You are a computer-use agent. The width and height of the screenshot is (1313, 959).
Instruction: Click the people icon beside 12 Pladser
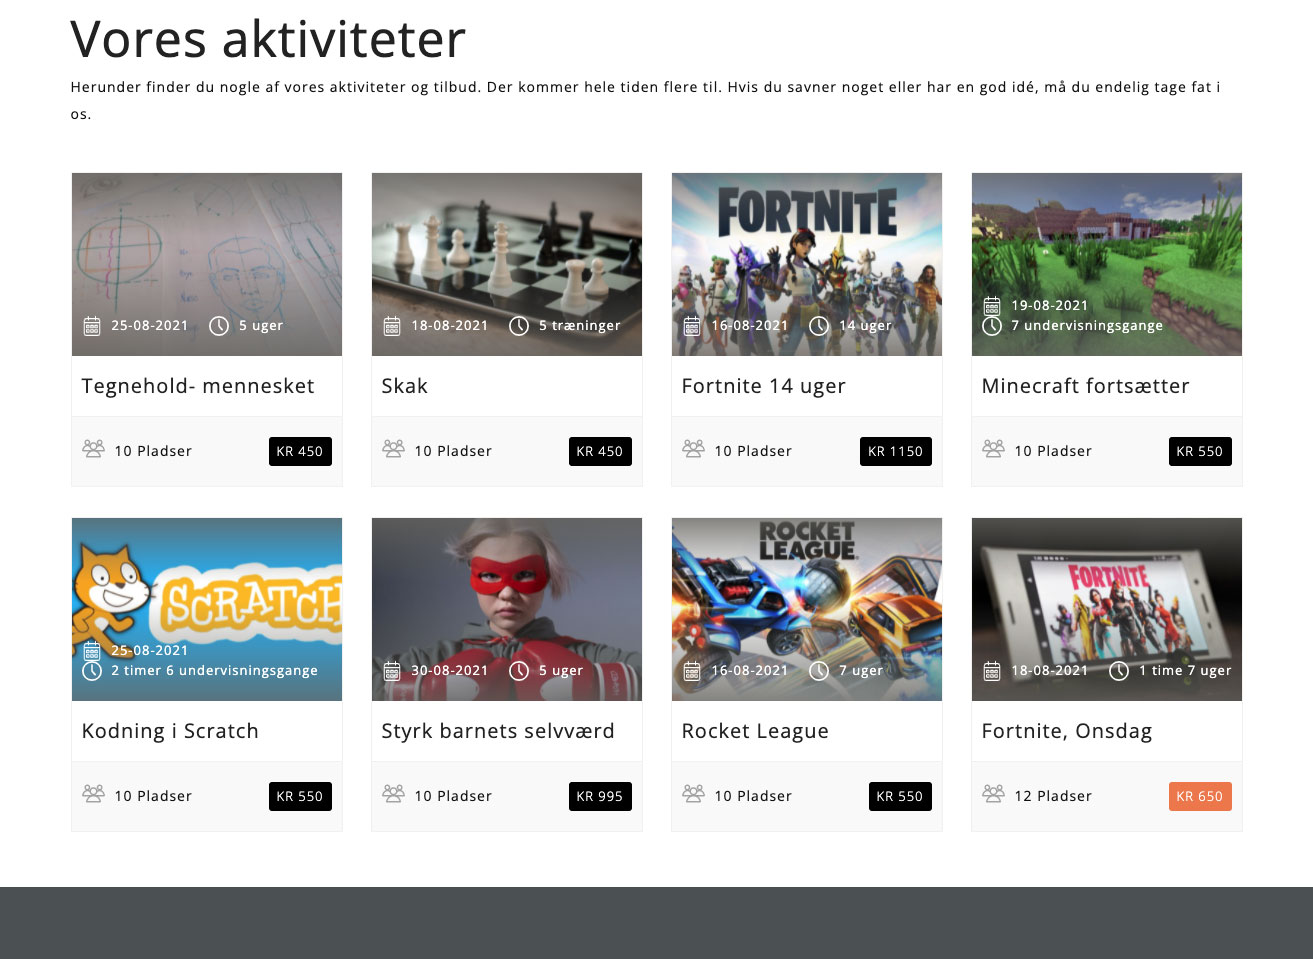pos(993,794)
